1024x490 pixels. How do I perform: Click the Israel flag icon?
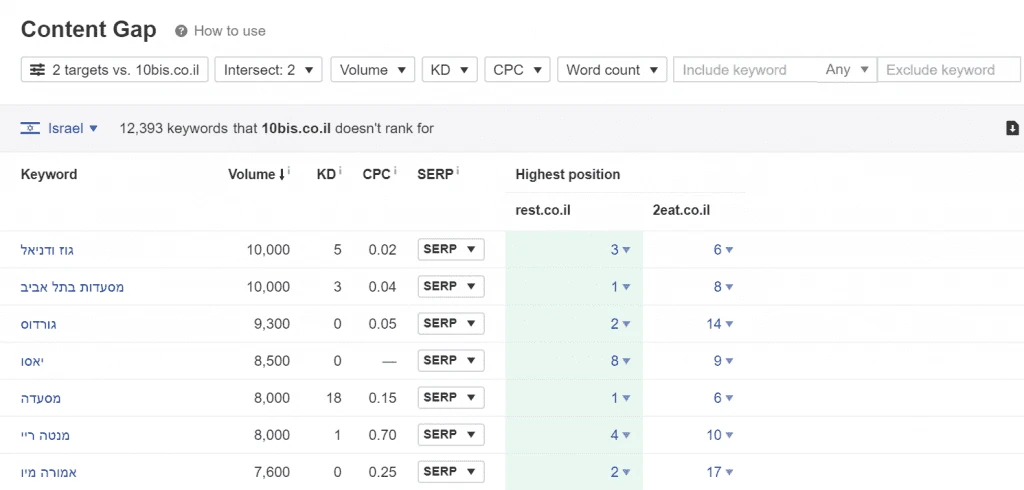coord(30,128)
